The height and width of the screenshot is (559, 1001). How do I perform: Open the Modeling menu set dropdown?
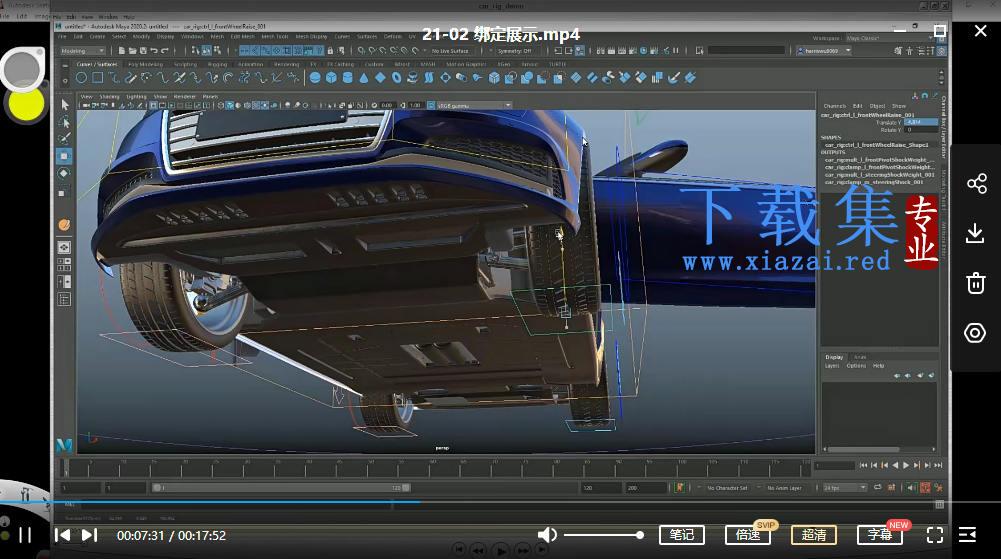coord(82,50)
